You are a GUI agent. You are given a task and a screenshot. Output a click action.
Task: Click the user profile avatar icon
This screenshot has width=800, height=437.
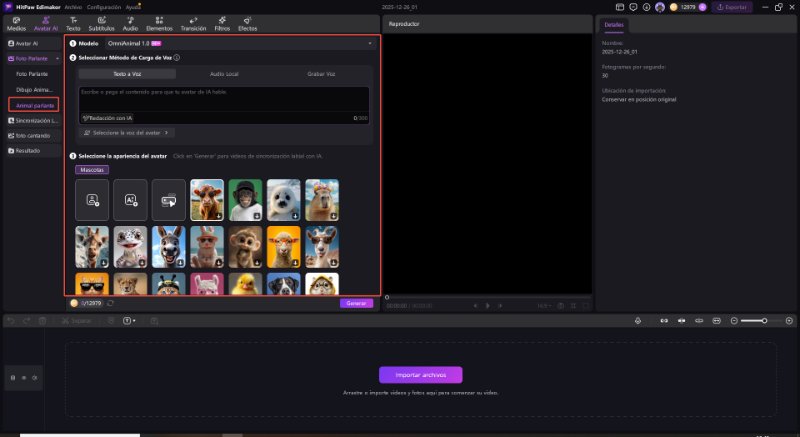(x=659, y=7)
